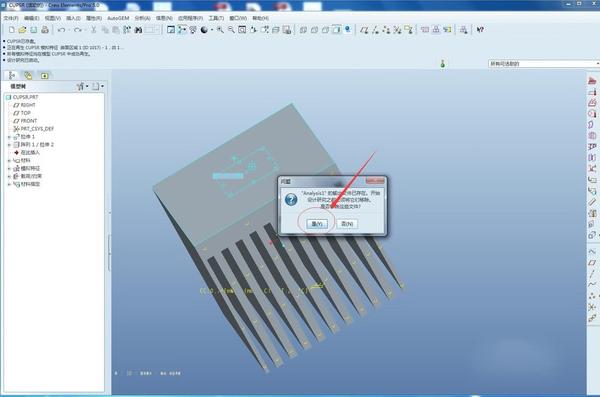This screenshot has width=600, height=397.
Task: Expand the 材料 node
Action: coord(9,160)
